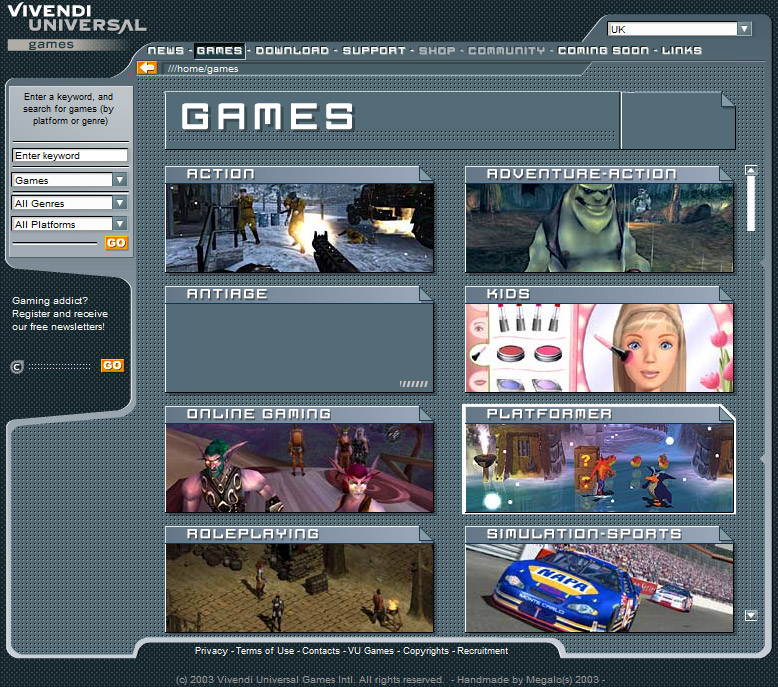778x687 pixels.
Task: Open the Terms of Use link
Action: point(265,651)
